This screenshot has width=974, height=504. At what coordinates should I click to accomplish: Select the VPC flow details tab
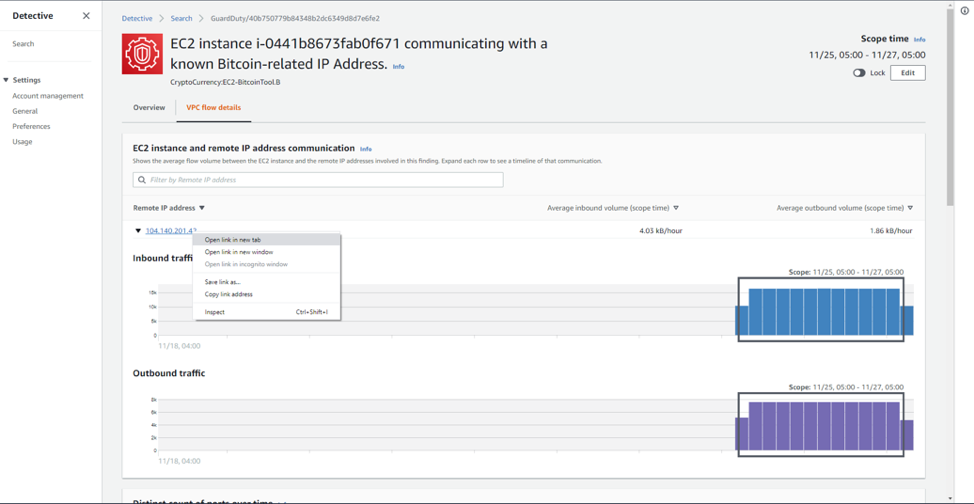[214, 108]
